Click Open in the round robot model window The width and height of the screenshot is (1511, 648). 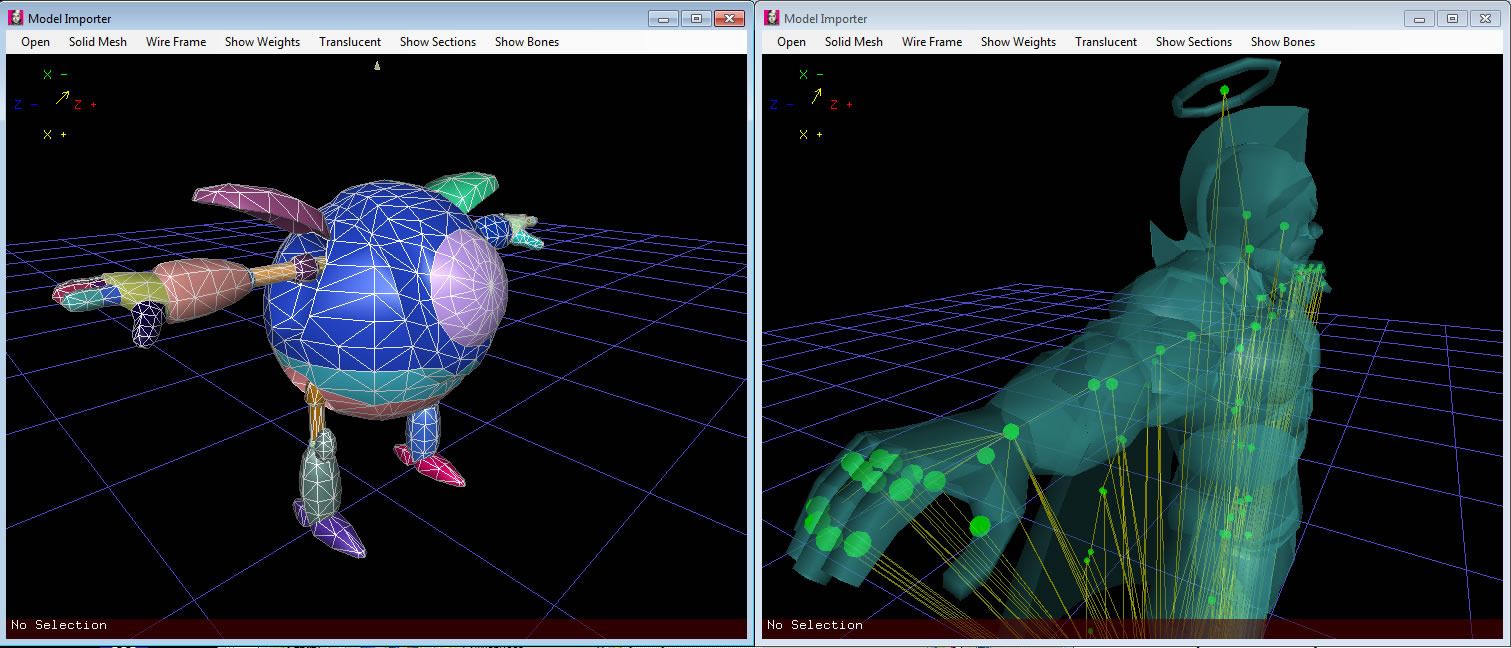click(x=35, y=42)
